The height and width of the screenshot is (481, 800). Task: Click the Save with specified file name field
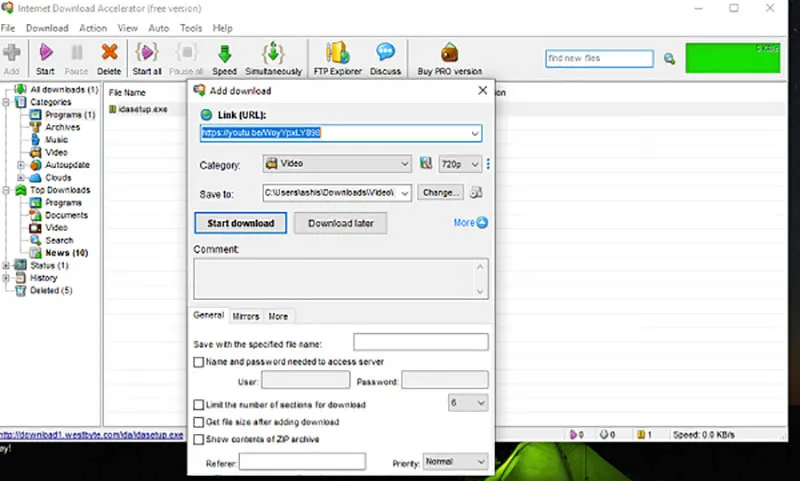tap(420, 342)
